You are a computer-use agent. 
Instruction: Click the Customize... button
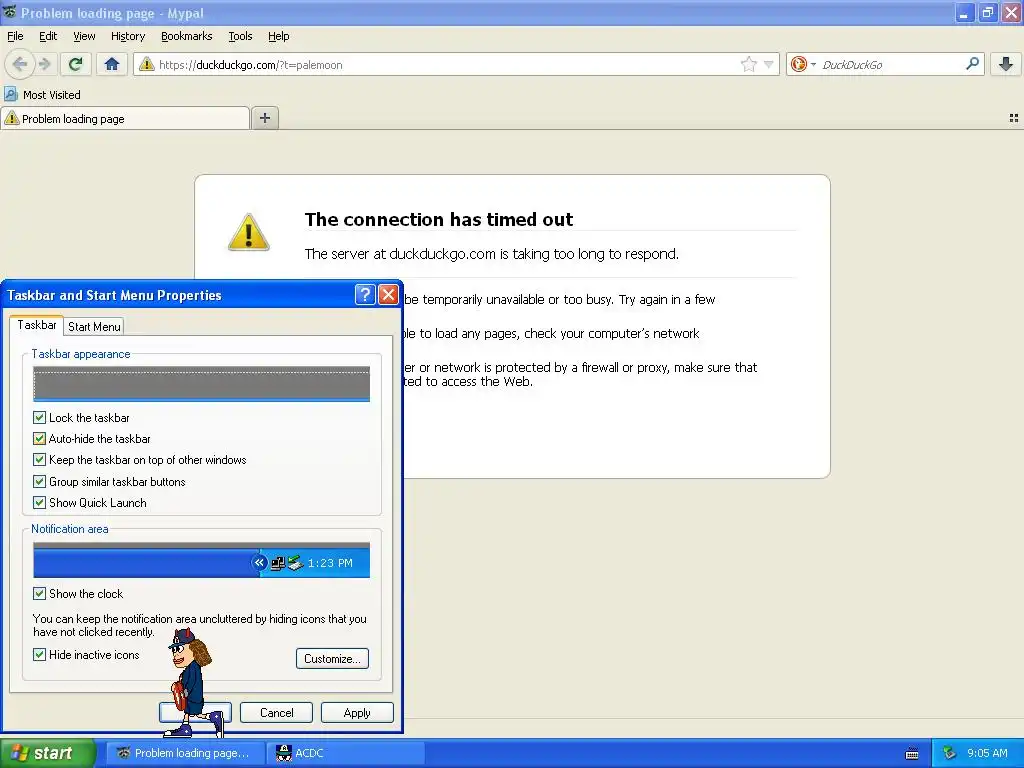tap(332, 658)
